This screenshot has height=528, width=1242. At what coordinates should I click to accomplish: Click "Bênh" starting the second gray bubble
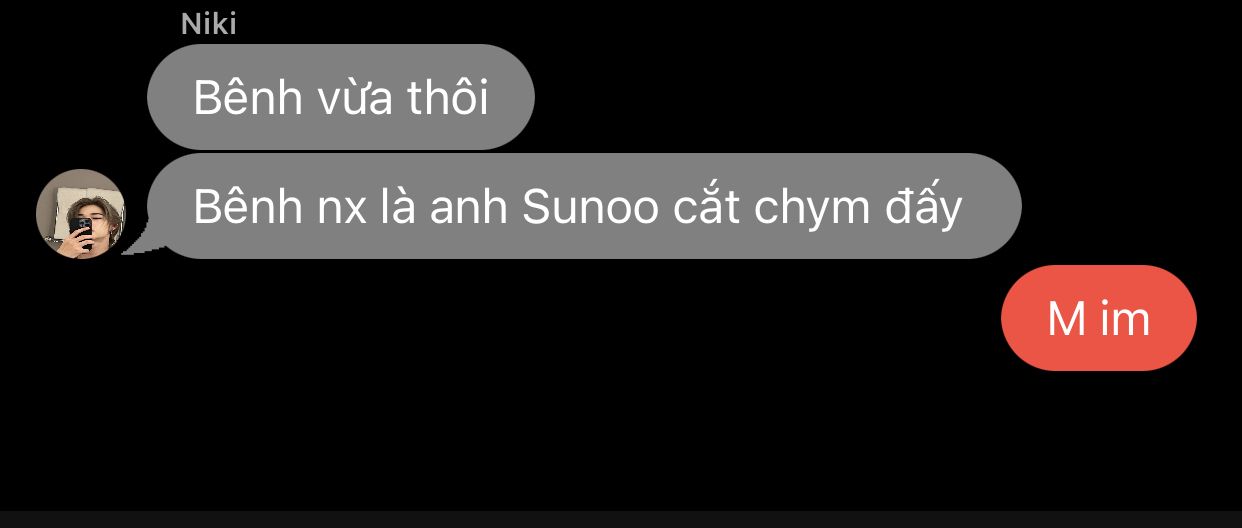247,207
